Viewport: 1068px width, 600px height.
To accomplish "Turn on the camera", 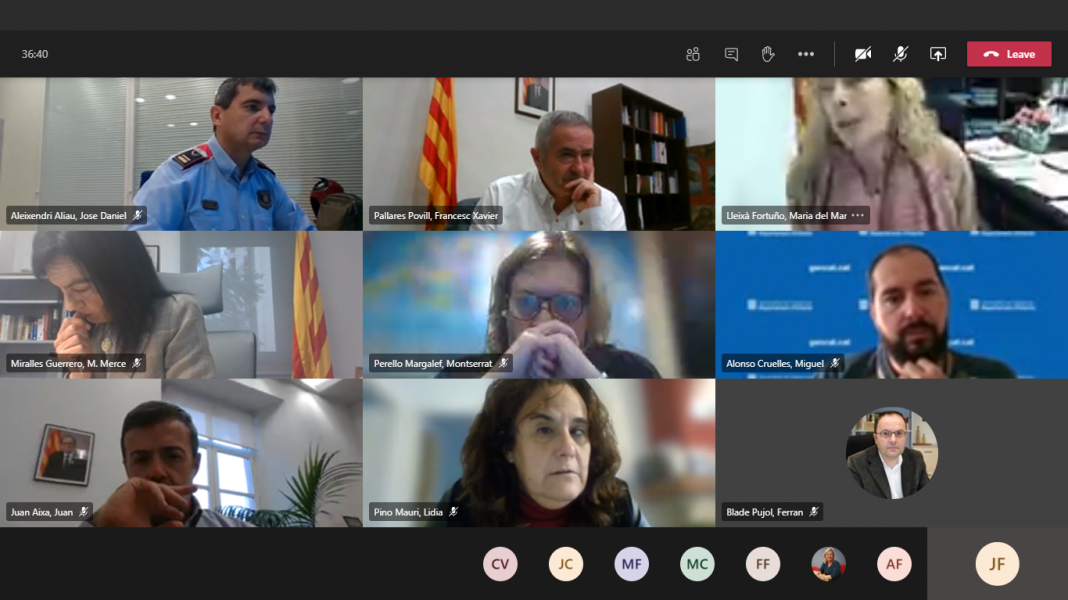I will 863,54.
